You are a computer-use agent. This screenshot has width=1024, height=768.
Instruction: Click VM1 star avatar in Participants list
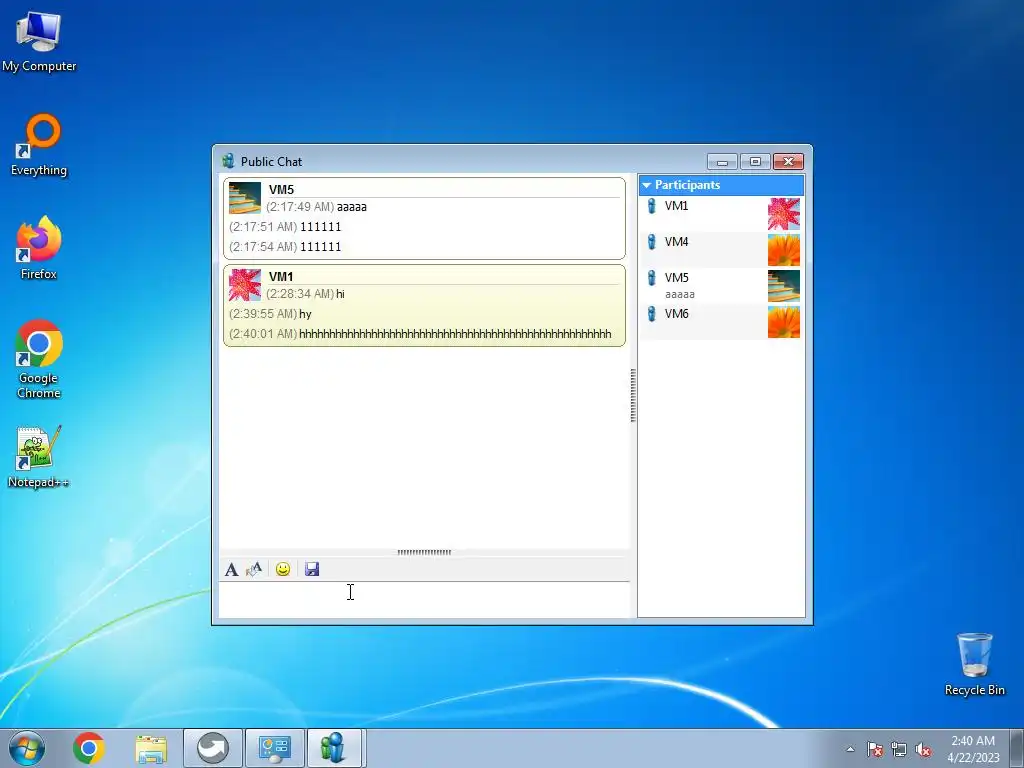pos(784,214)
